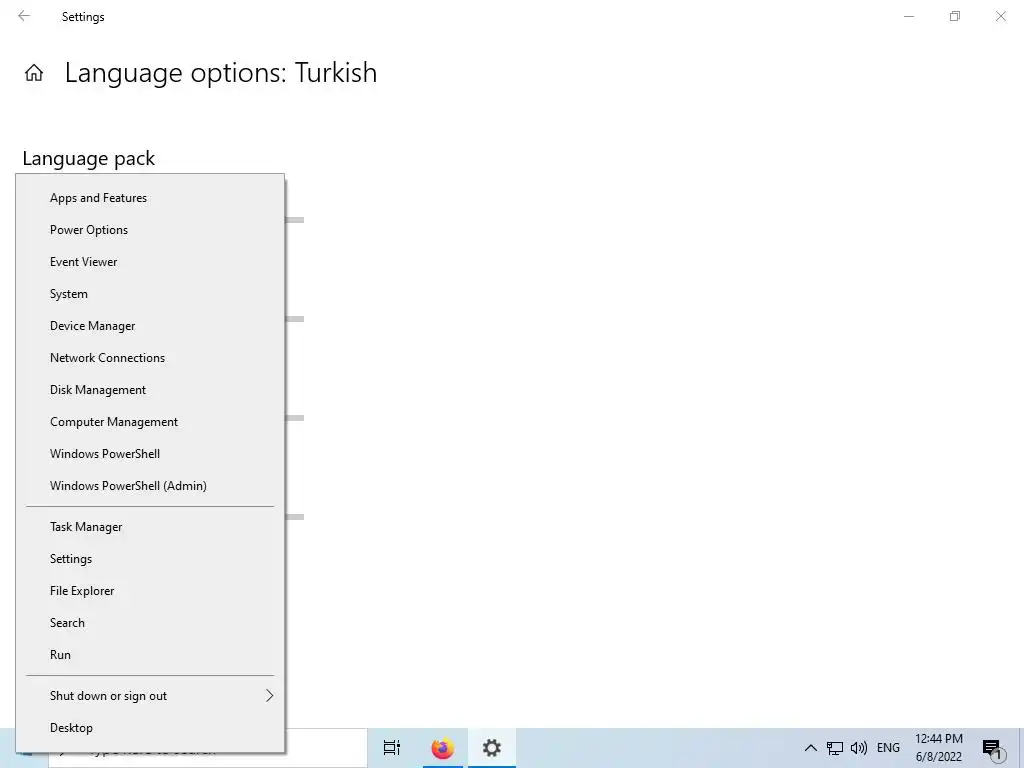Show hidden tray icons chevron
This screenshot has width=1024, height=768.
[810, 748]
